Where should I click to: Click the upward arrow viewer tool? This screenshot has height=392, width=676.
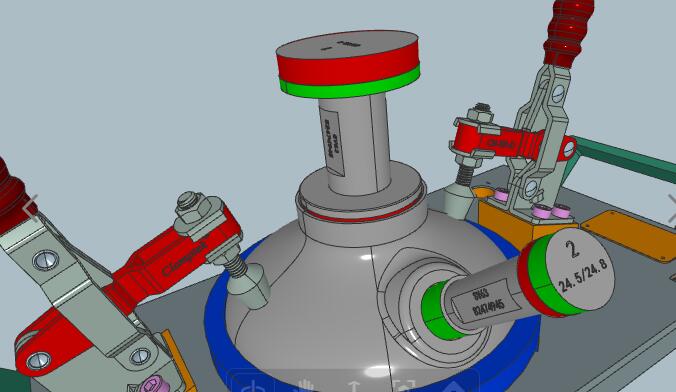click(x=354, y=386)
